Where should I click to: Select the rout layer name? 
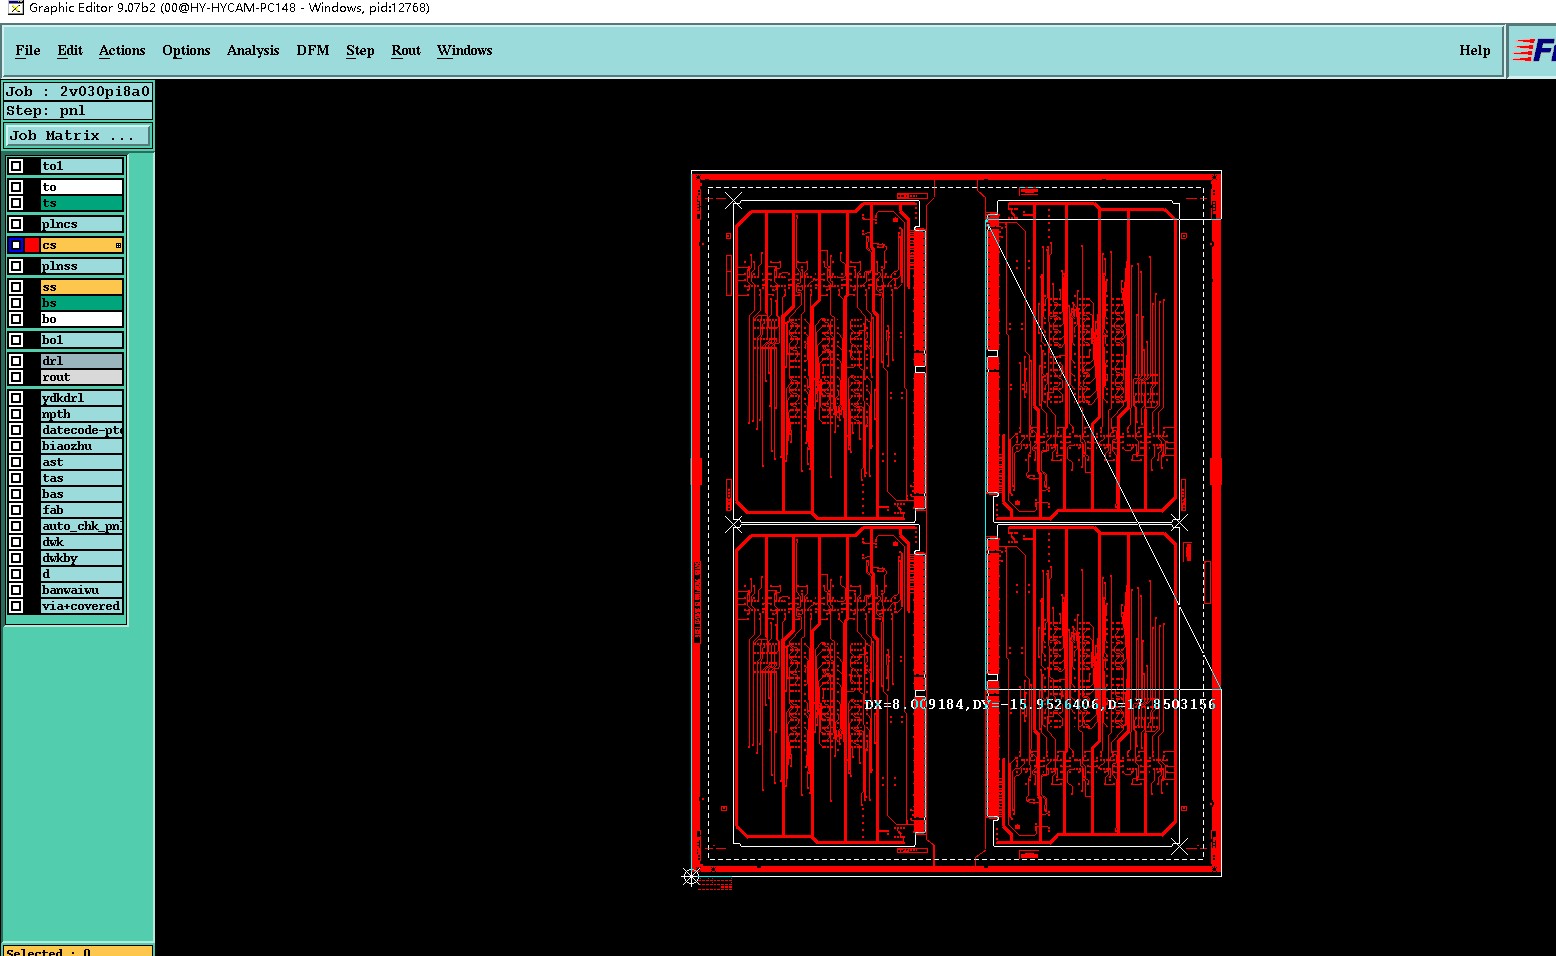pos(81,377)
